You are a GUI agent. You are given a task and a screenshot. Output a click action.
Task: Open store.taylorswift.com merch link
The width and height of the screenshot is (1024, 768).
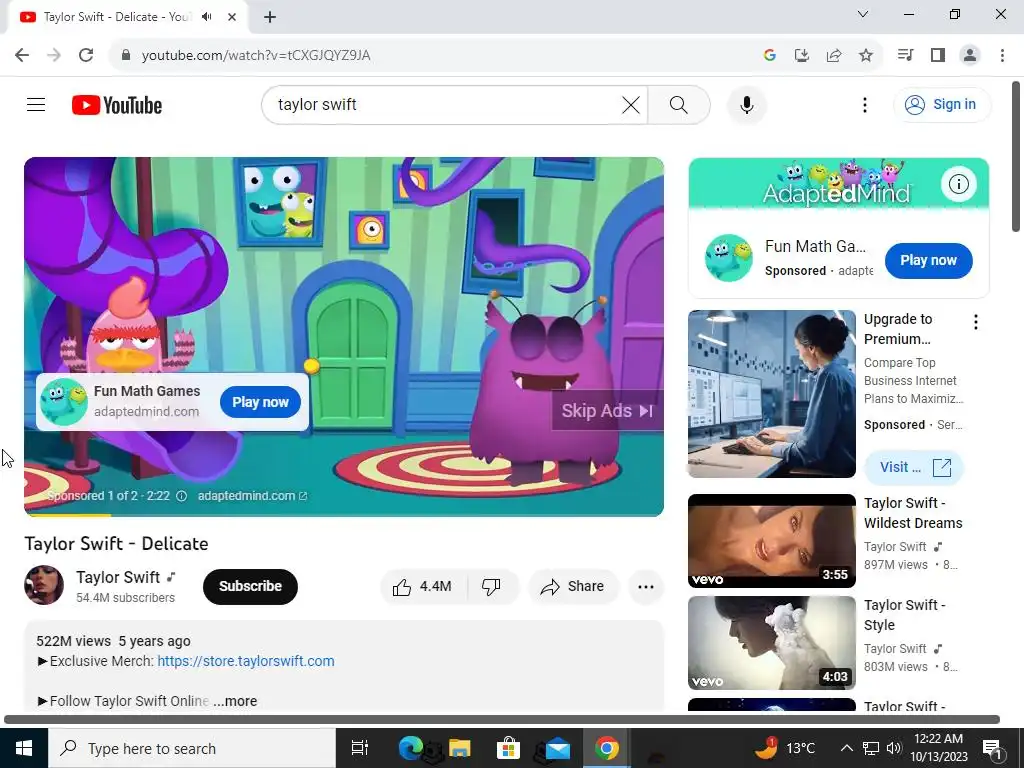[246, 661]
